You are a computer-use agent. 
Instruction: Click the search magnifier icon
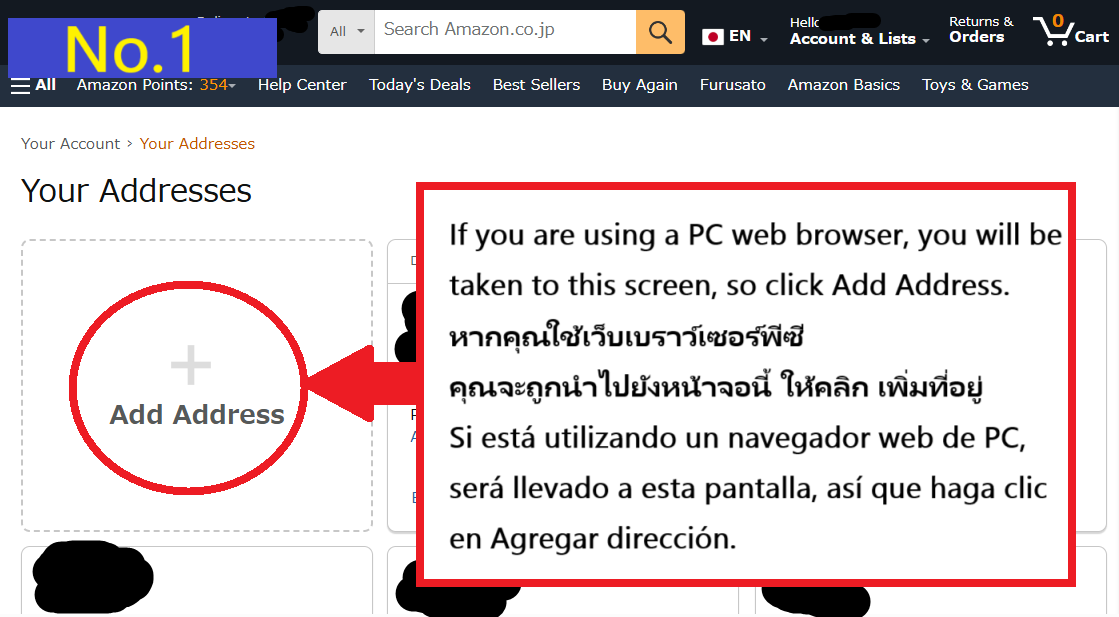tap(660, 32)
